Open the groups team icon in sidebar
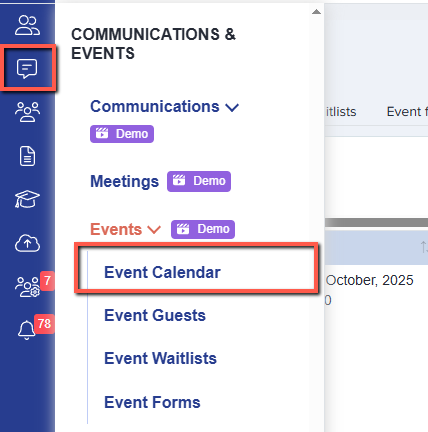428x432 pixels. pyautogui.click(x=27, y=112)
